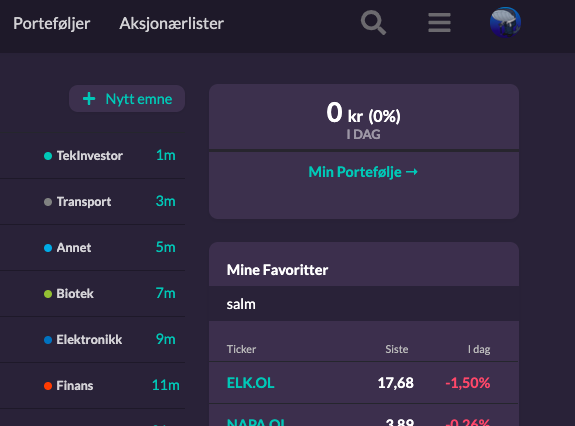Viewport: 575px width, 426px height.
Task: Sort favorites by the Siste column
Action: [396, 349]
